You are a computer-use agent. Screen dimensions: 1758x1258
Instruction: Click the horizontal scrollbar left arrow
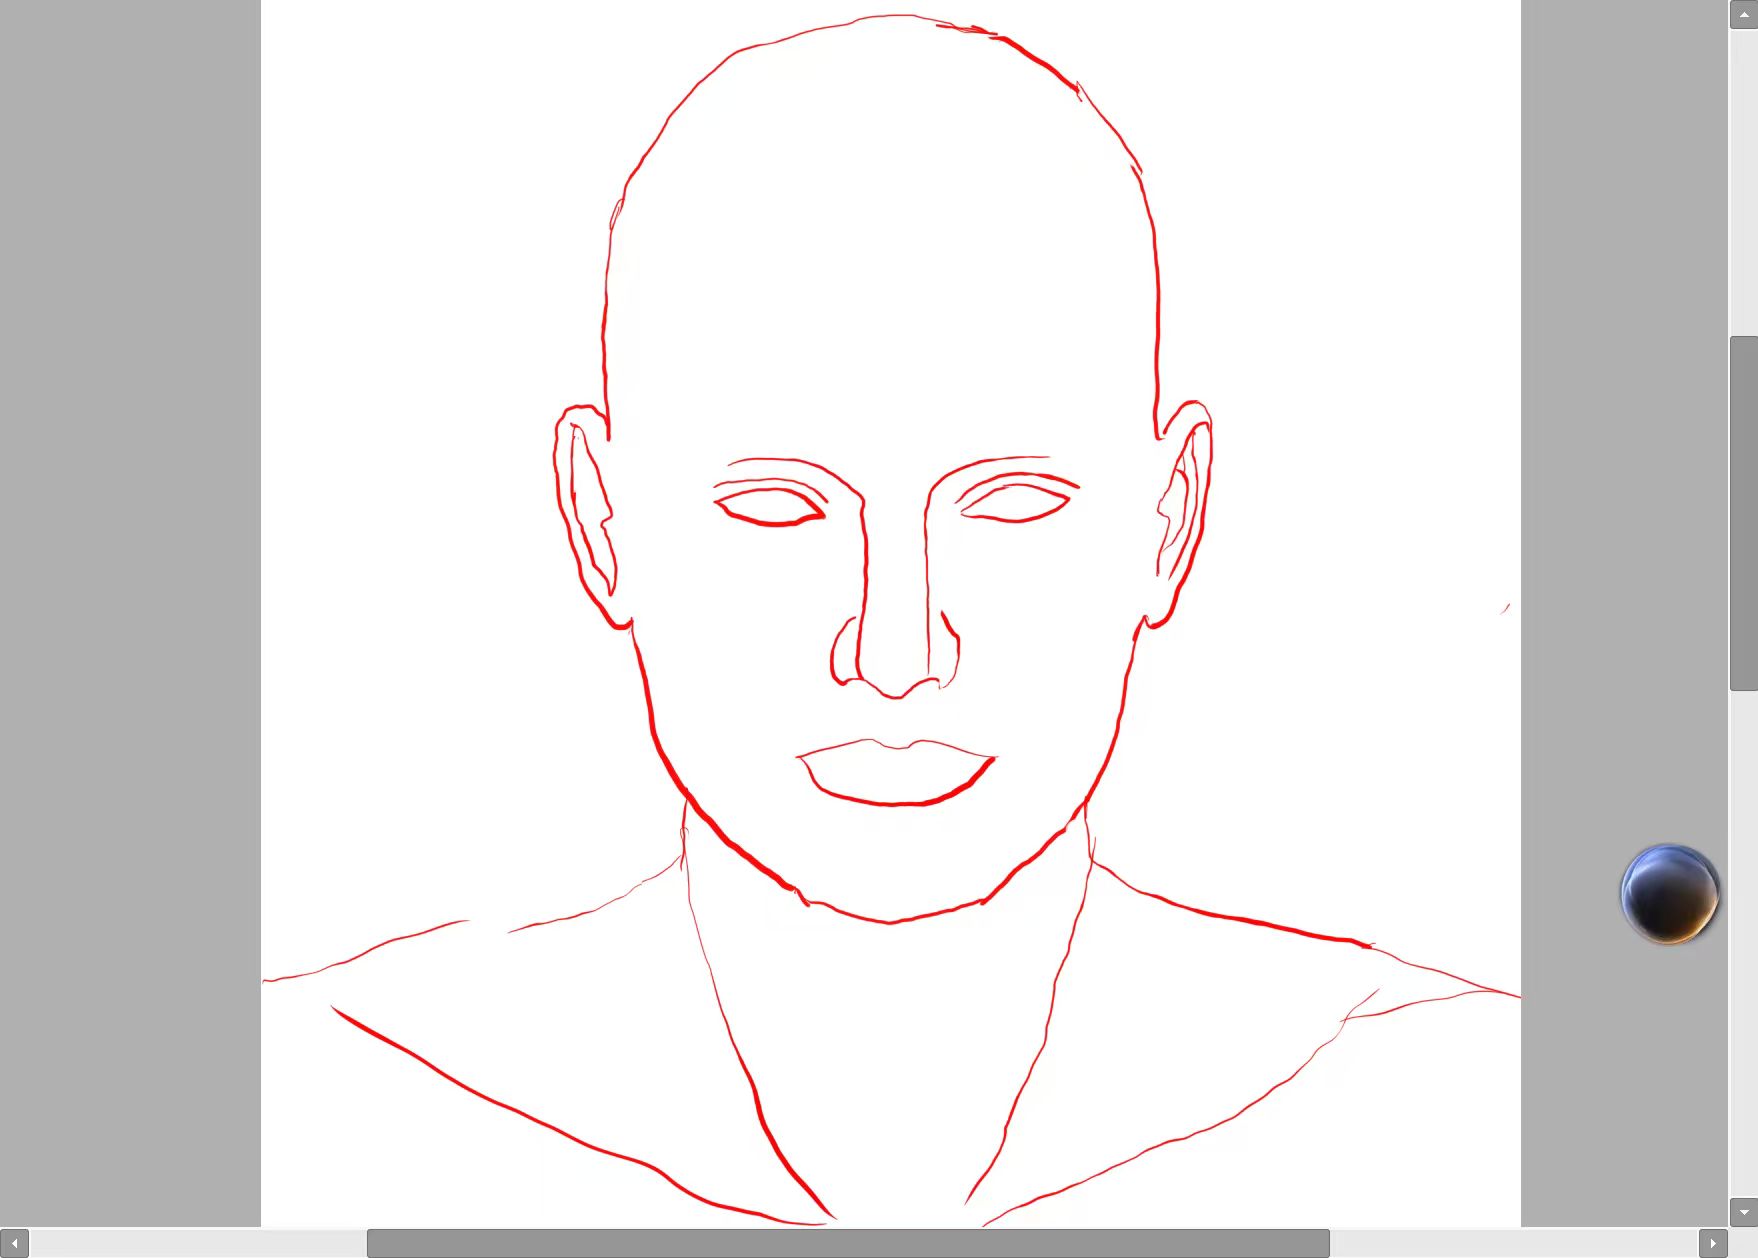point(14,1243)
